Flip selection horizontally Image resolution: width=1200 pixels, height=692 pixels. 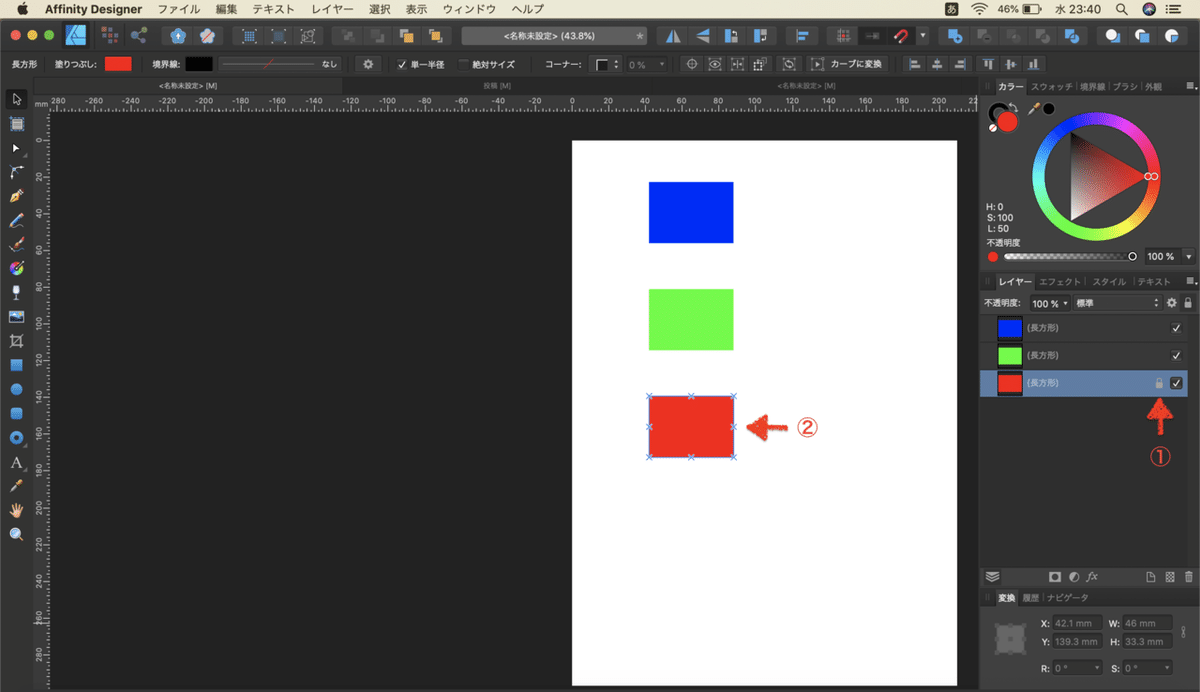pos(673,35)
